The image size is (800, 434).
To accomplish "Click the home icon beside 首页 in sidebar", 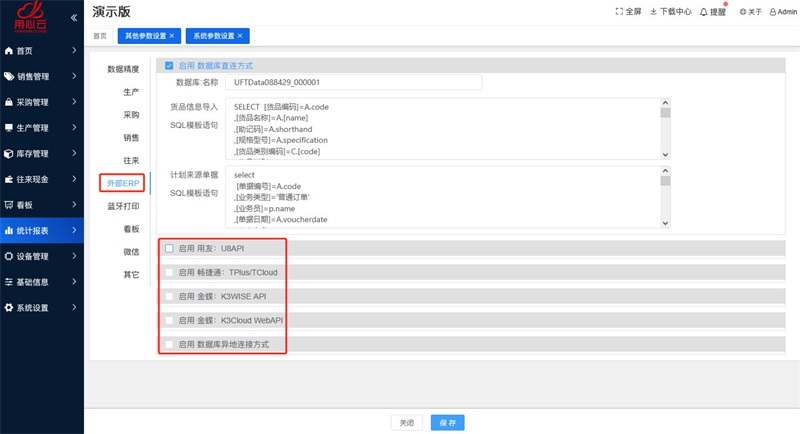I will [9, 51].
